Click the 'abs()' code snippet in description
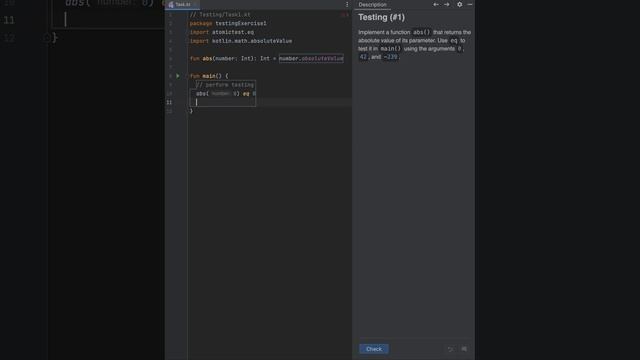The image size is (640, 360). pos(421,32)
